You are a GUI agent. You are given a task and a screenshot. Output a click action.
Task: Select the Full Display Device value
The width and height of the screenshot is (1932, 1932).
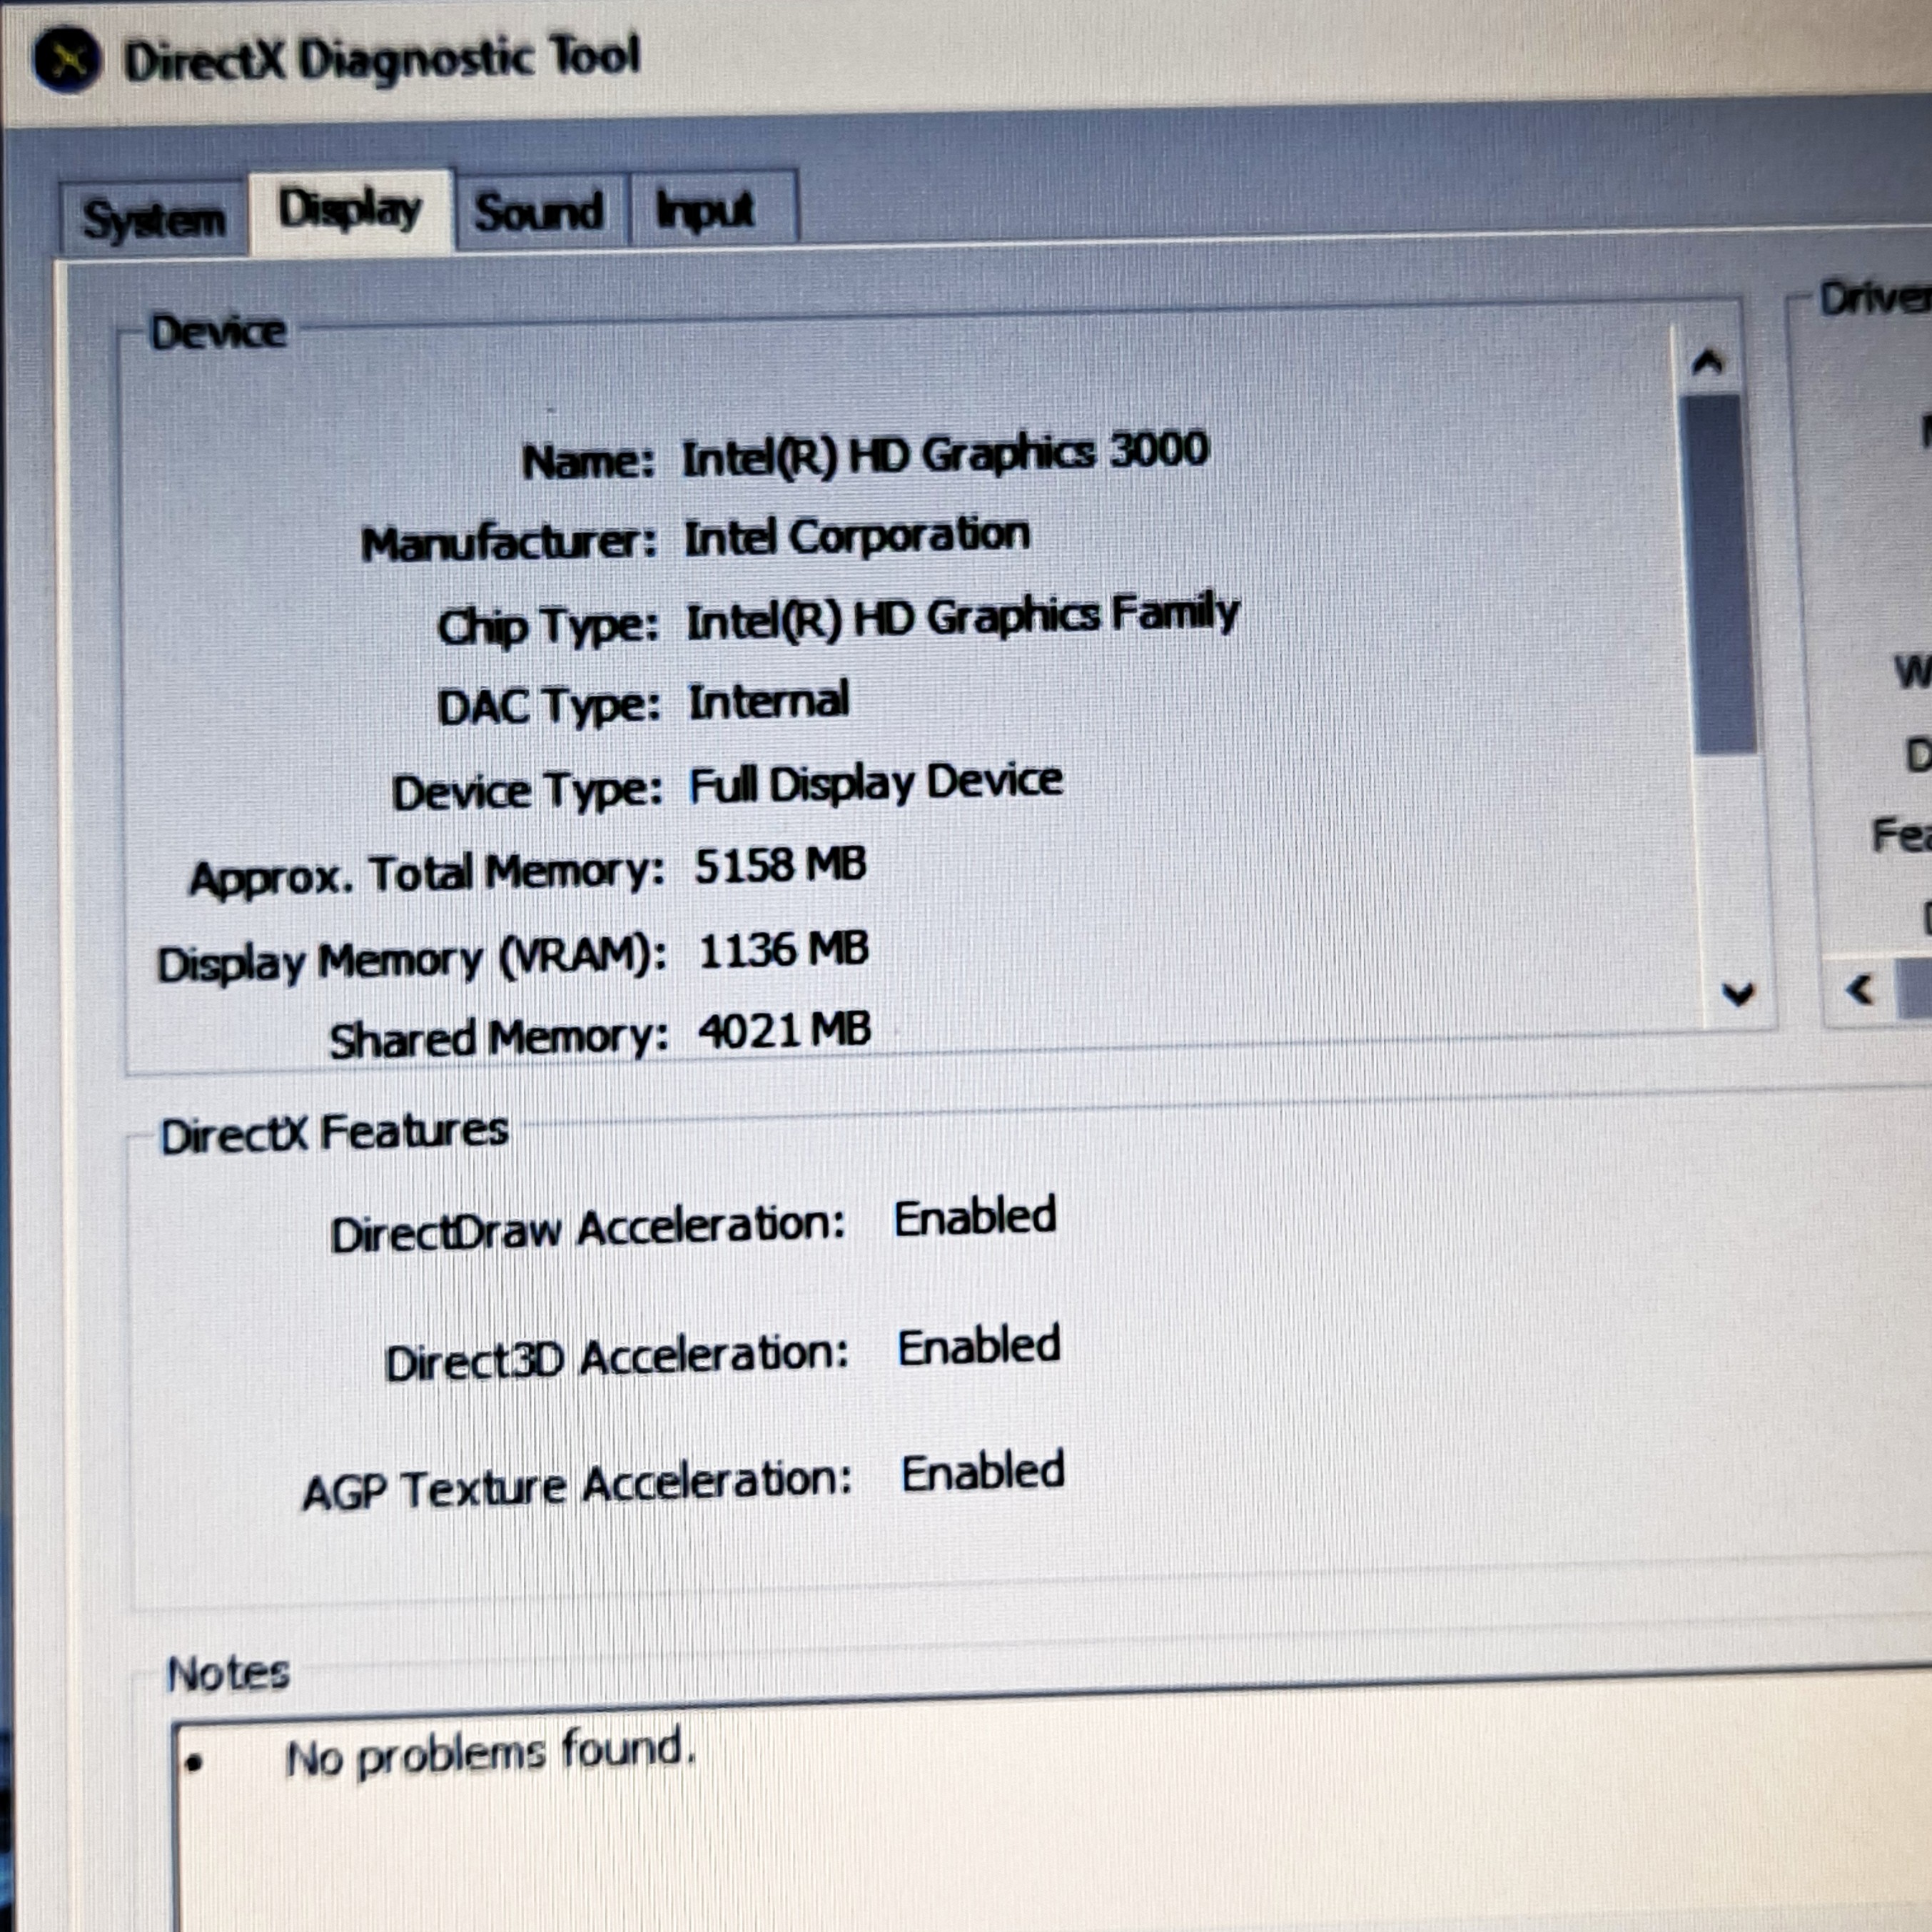(x=876, y=783)
